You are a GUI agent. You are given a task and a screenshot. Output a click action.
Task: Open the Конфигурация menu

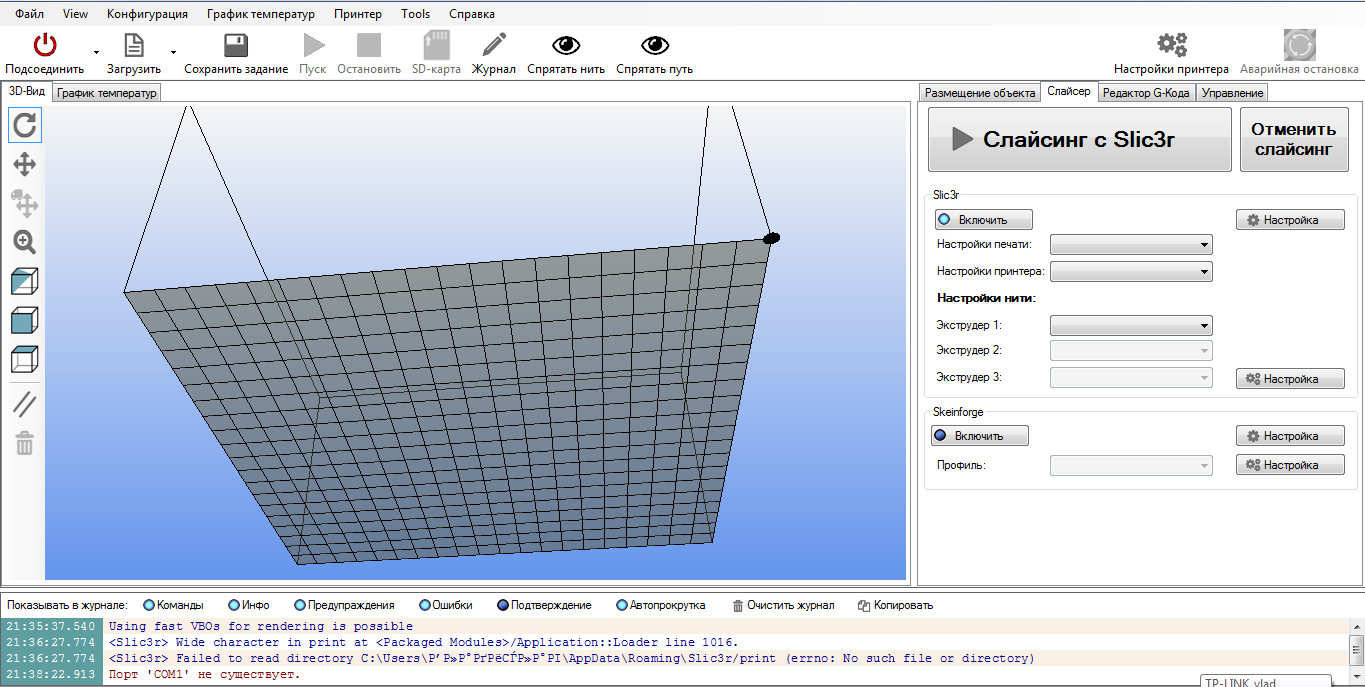147,14
